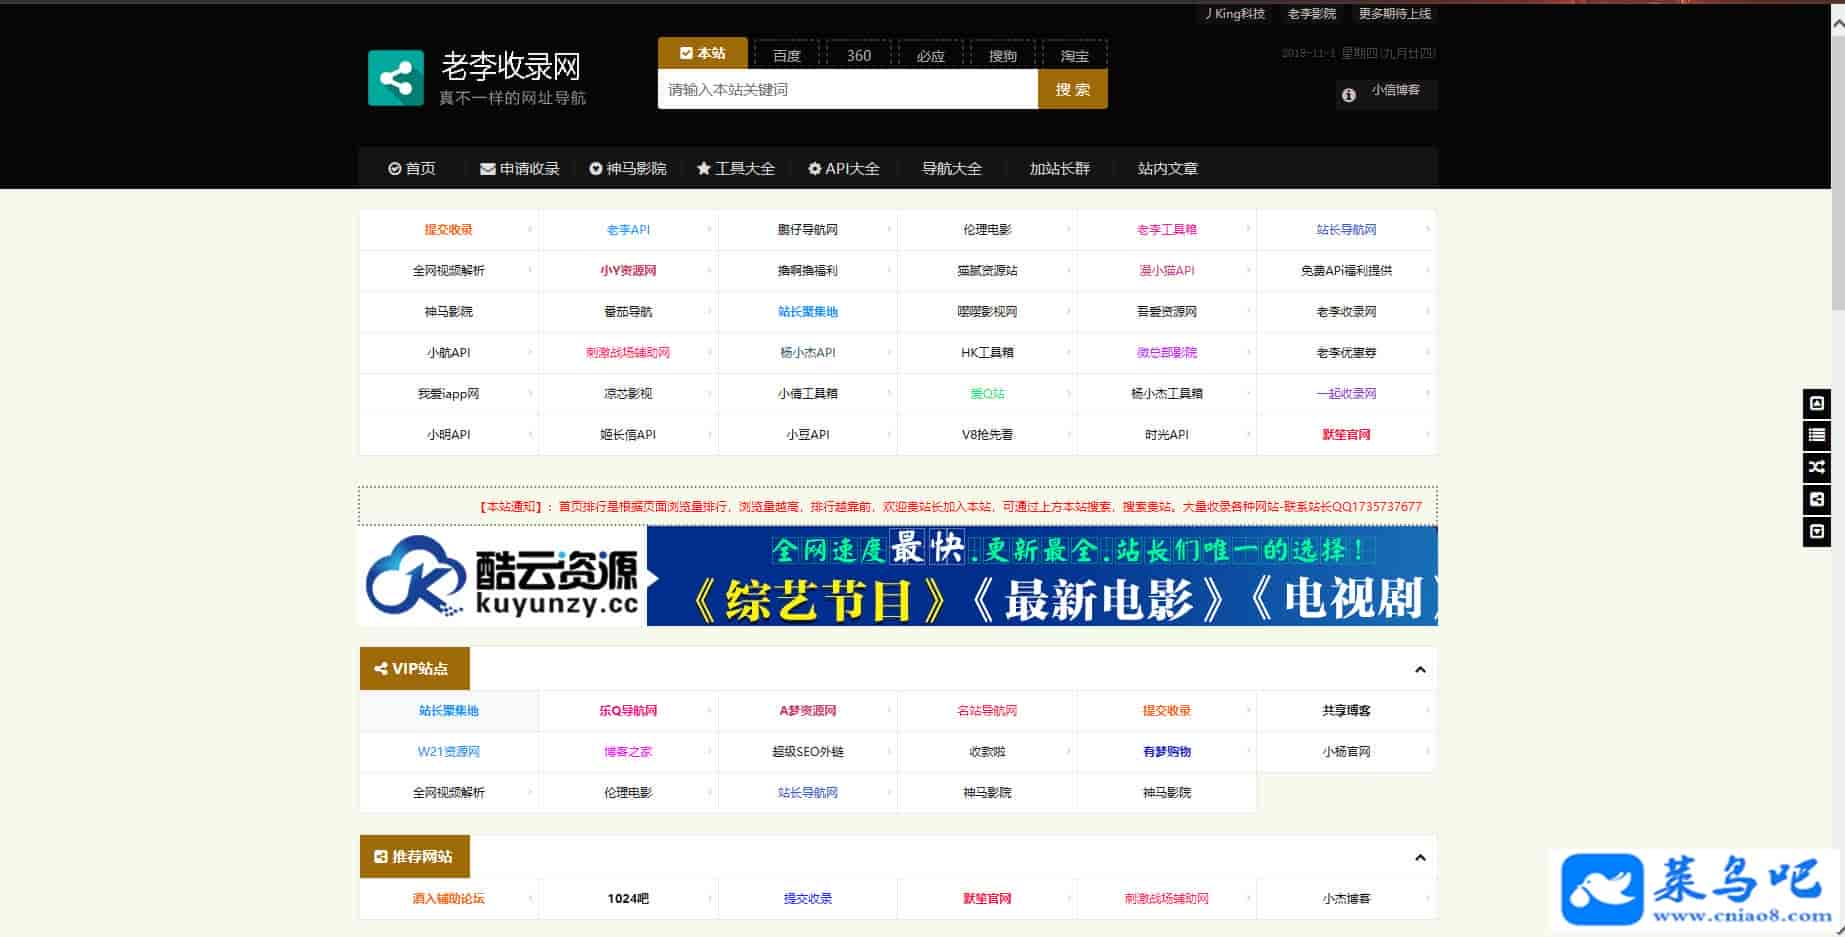
Task: Open the 首页 menu item
Action: tap(412, 168)
